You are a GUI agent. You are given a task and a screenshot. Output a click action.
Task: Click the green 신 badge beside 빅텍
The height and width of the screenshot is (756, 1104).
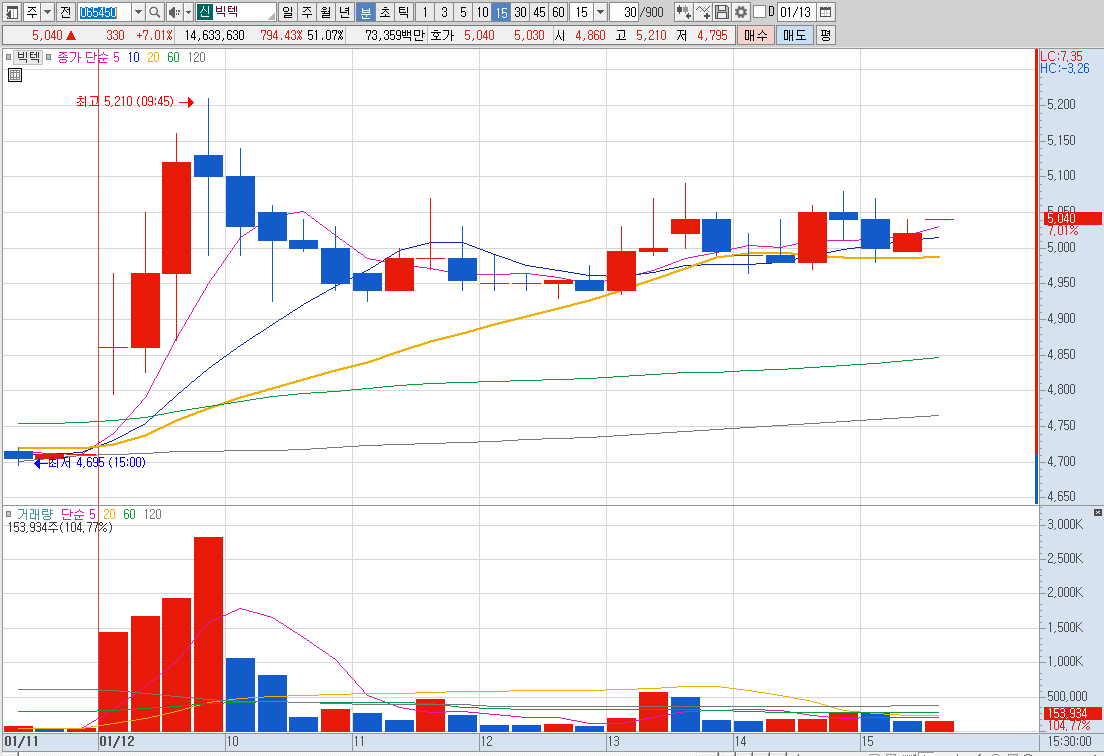(204, 12)
